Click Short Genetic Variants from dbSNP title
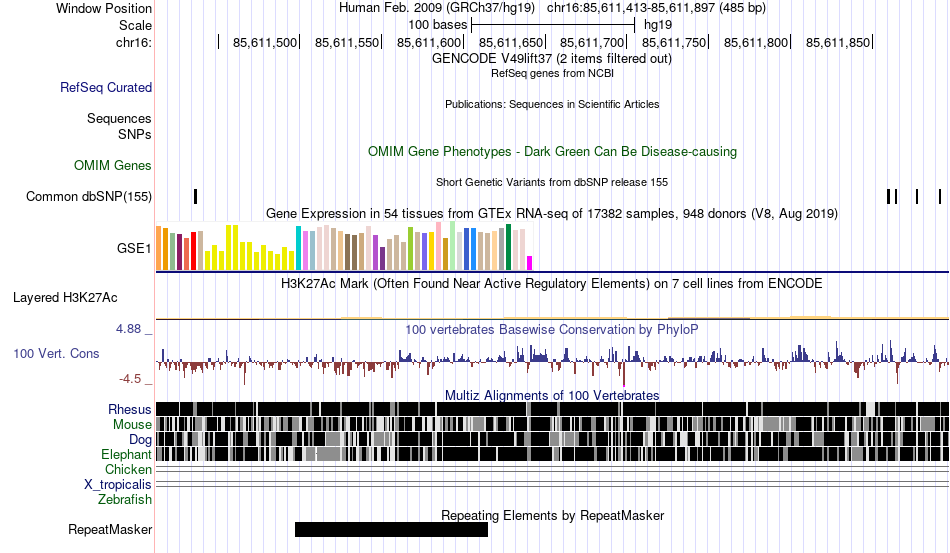 [552, 182]
